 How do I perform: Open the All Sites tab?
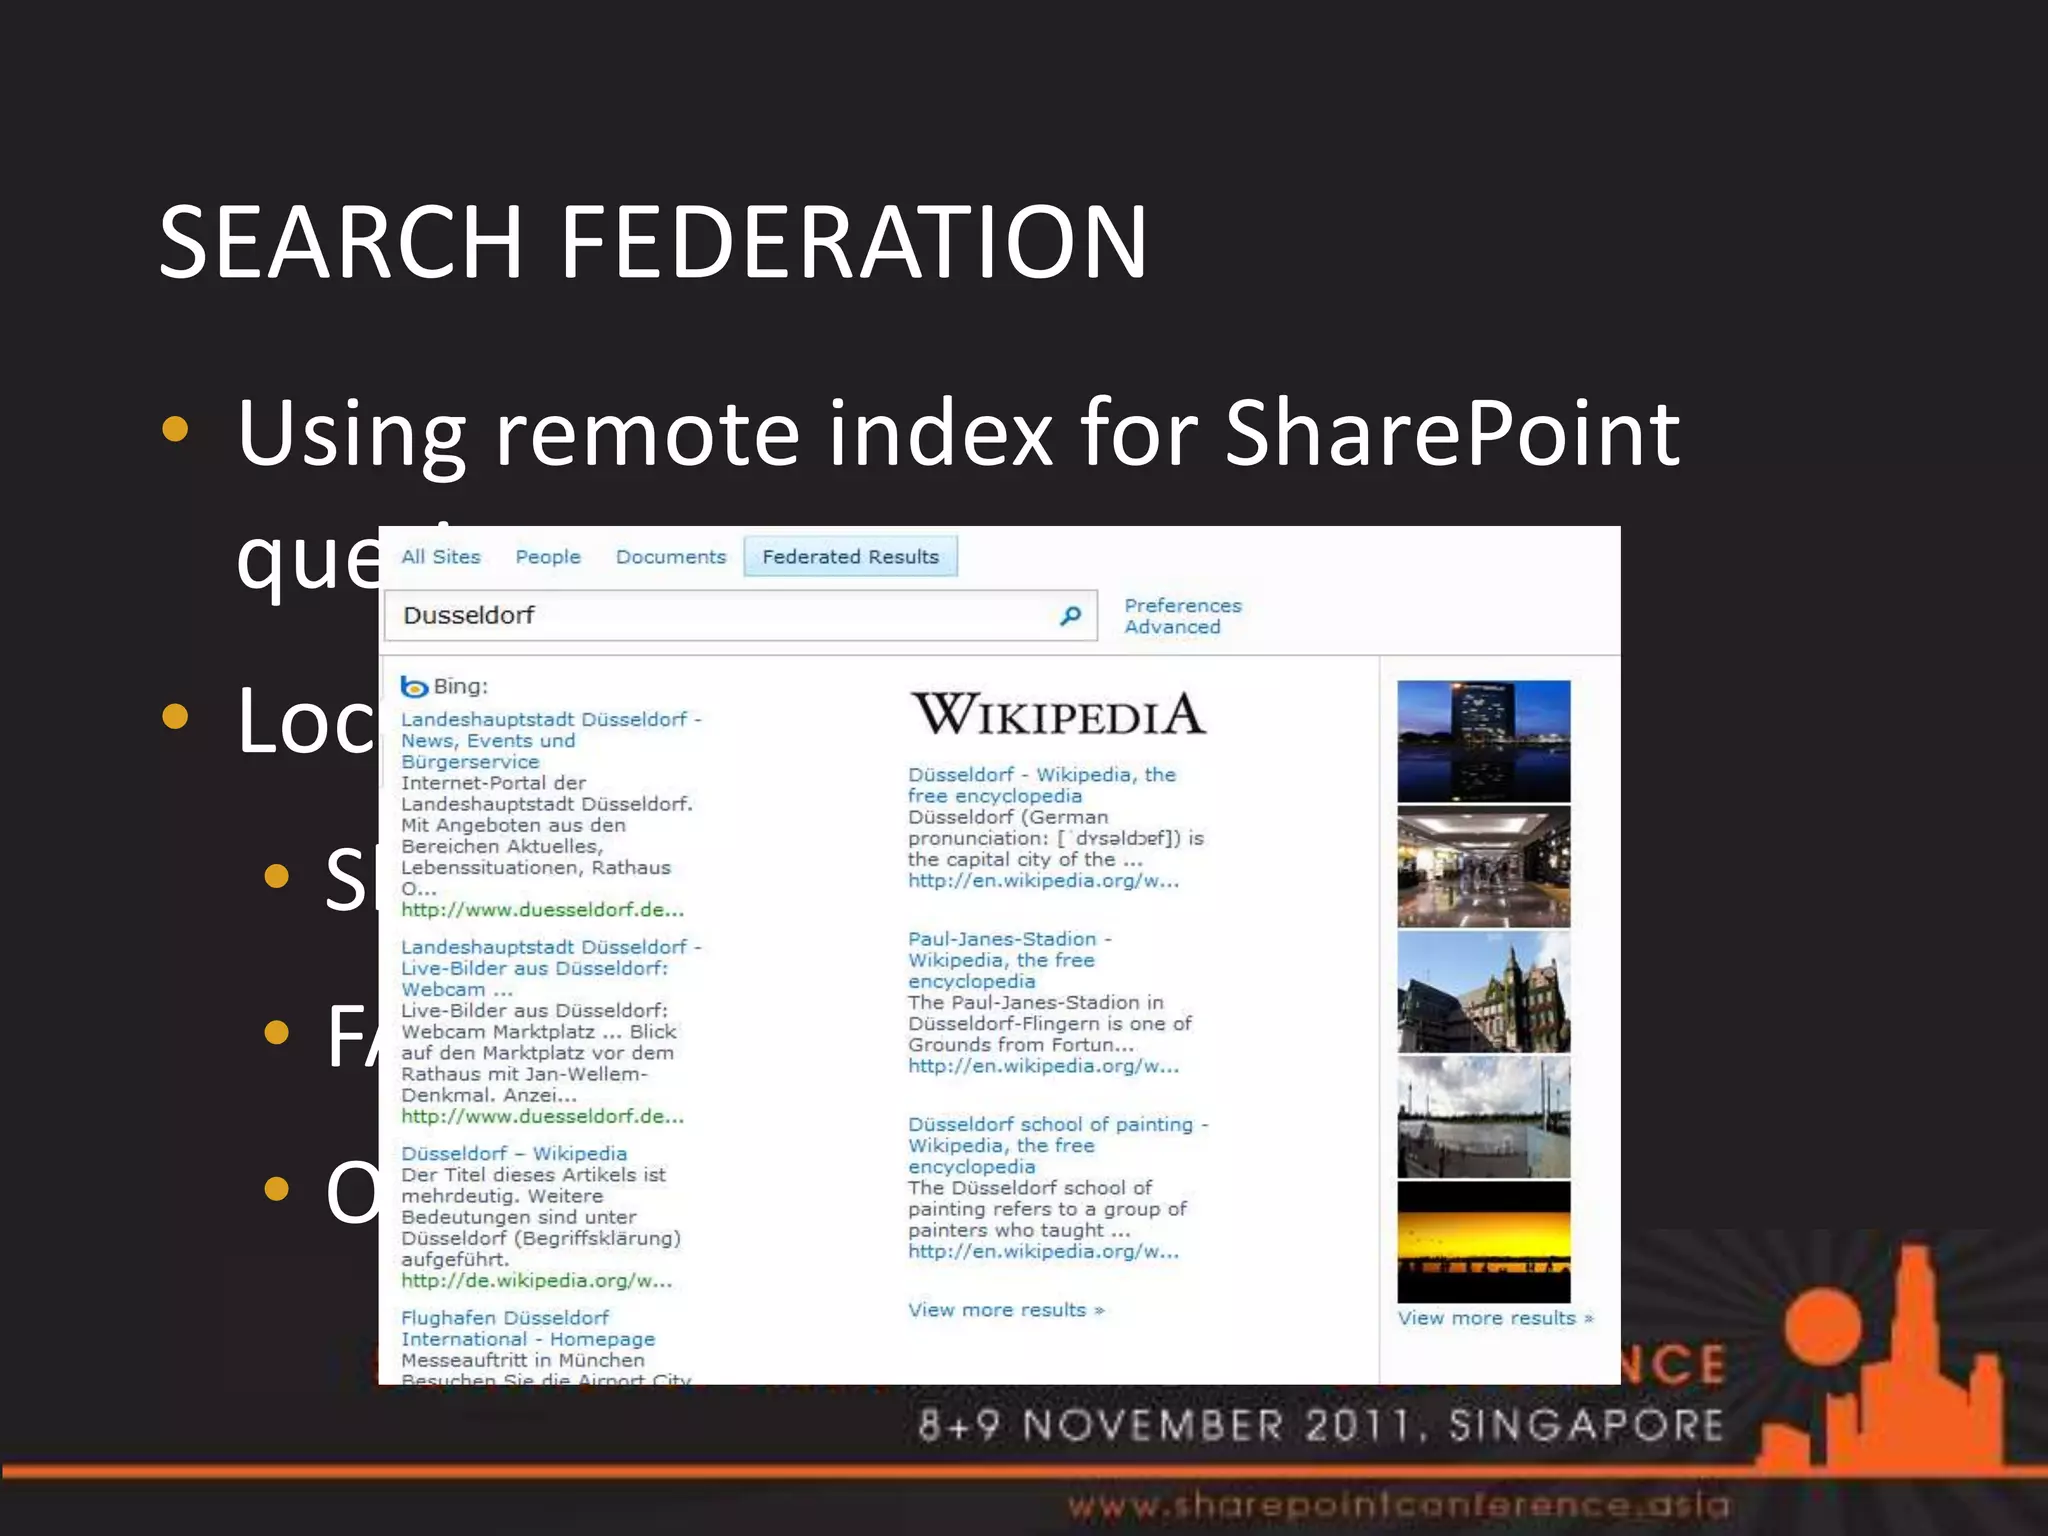point(441,556)
